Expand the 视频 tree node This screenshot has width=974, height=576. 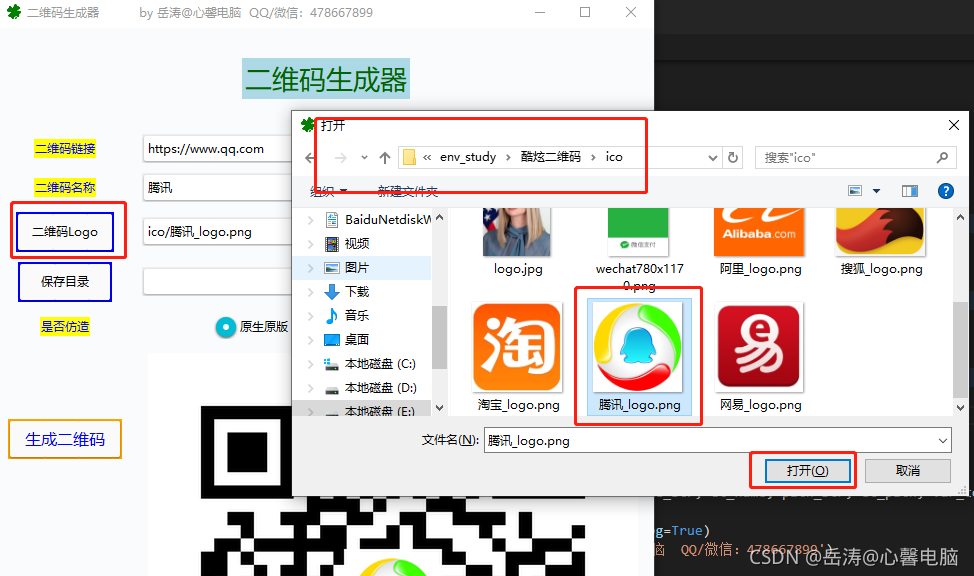click(311, 244)
